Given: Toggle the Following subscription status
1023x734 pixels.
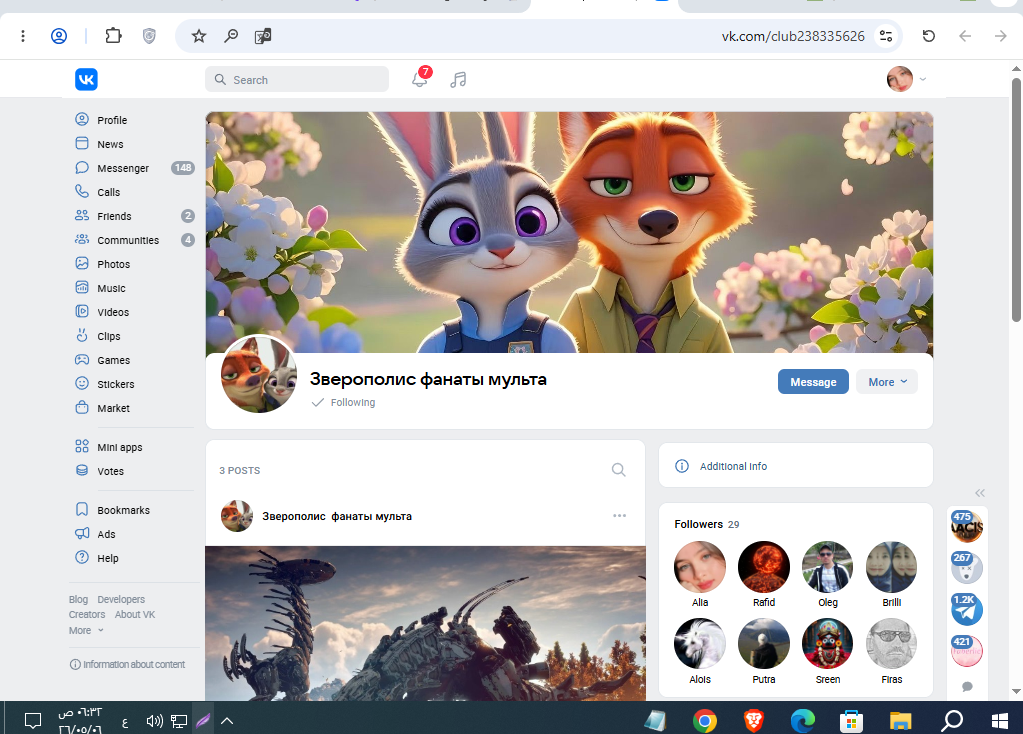Looking at the screenshot, I should [344, 403].
